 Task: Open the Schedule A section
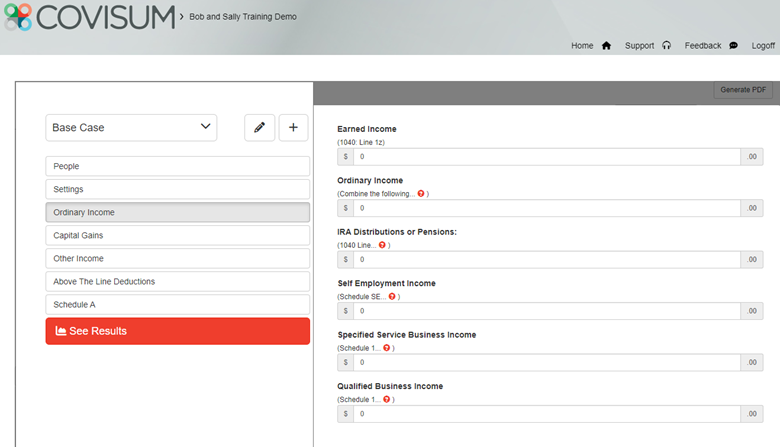point(177,305)
